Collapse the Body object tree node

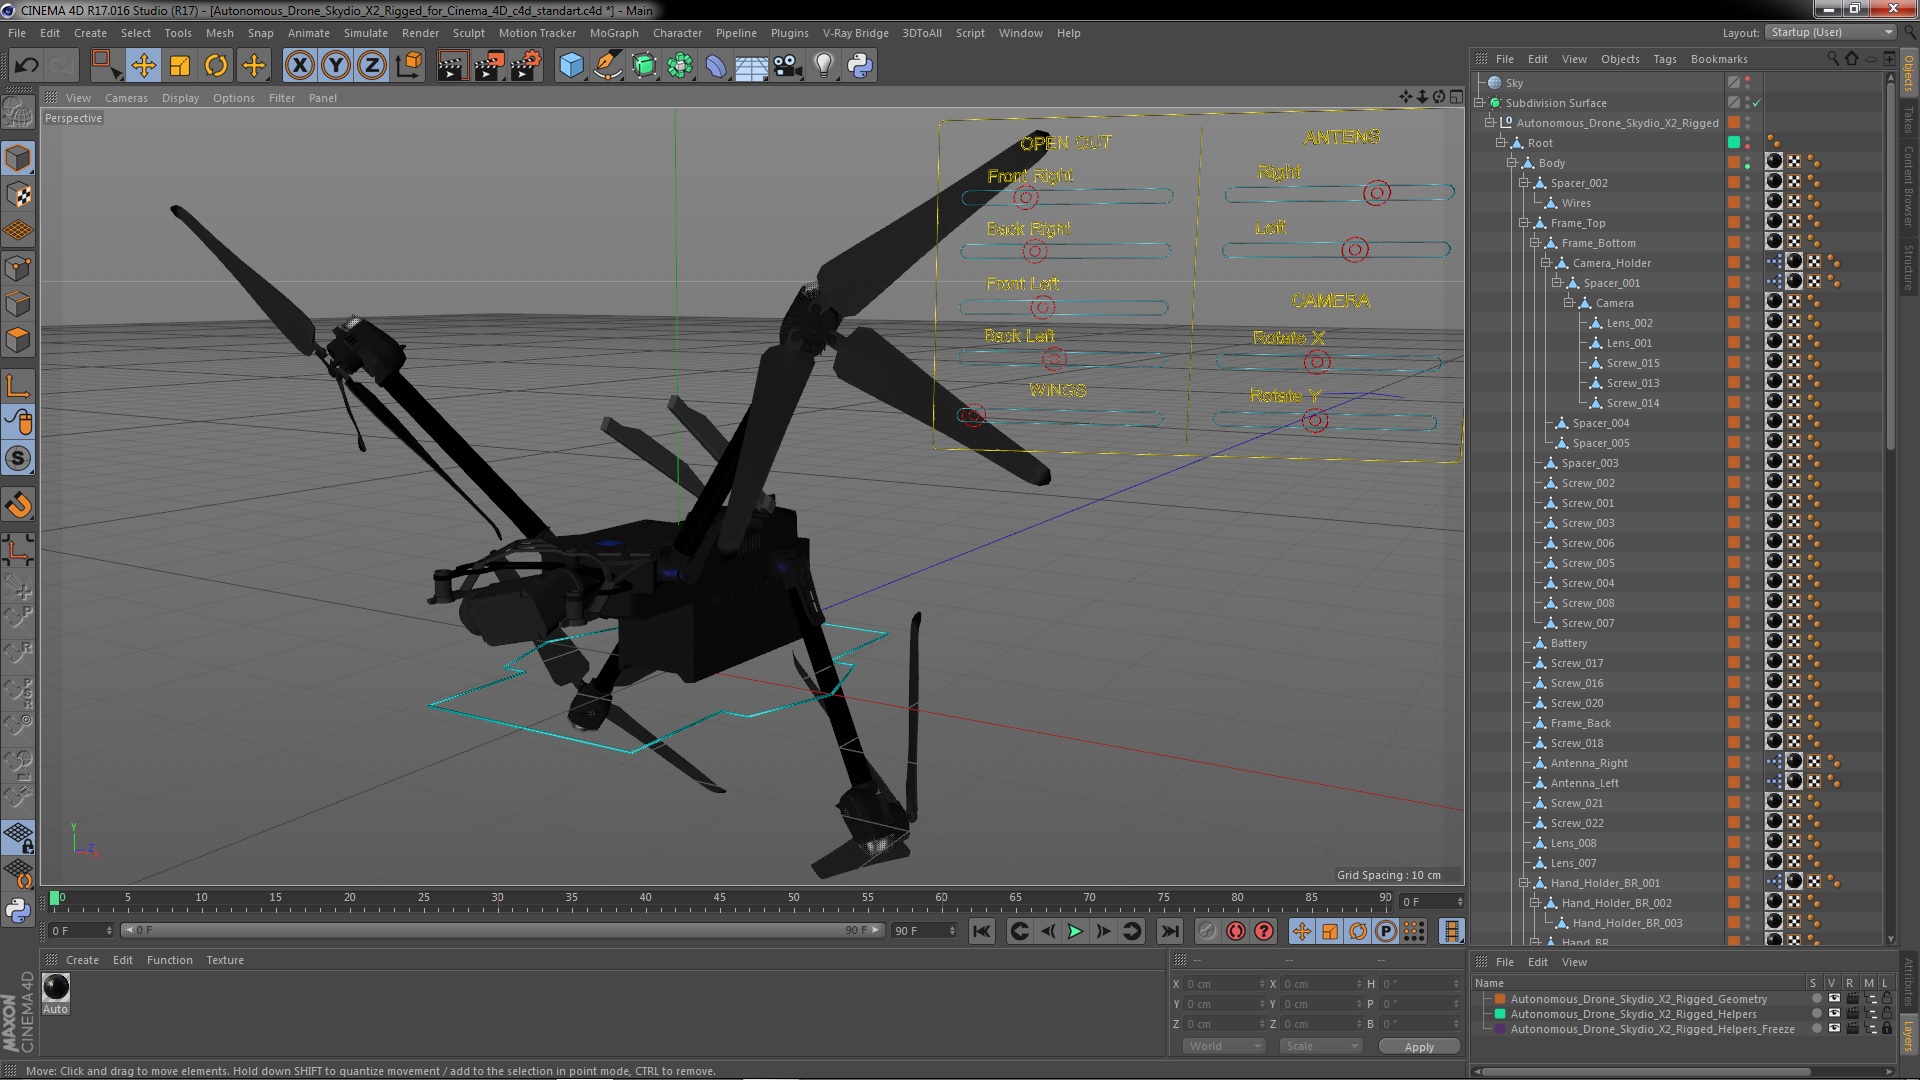pos(1512,163)
